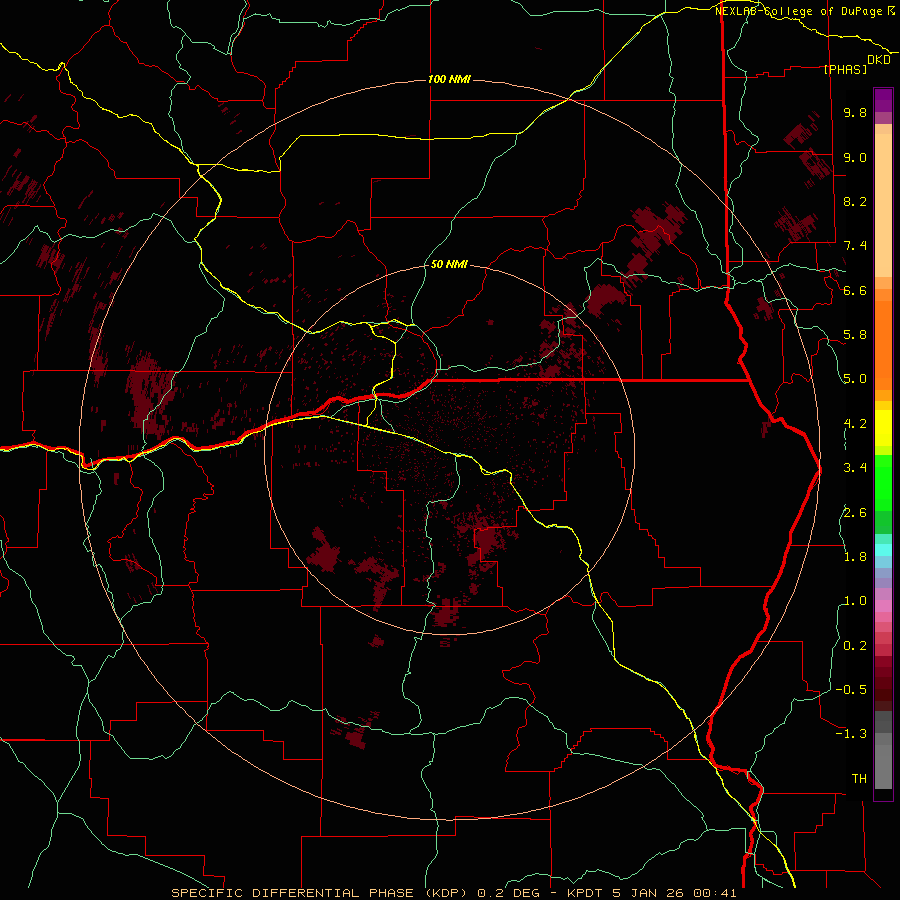This screenshot has height=900, width=900.
Task: Click the 2.6 value on the color scale
Action: 855,513
